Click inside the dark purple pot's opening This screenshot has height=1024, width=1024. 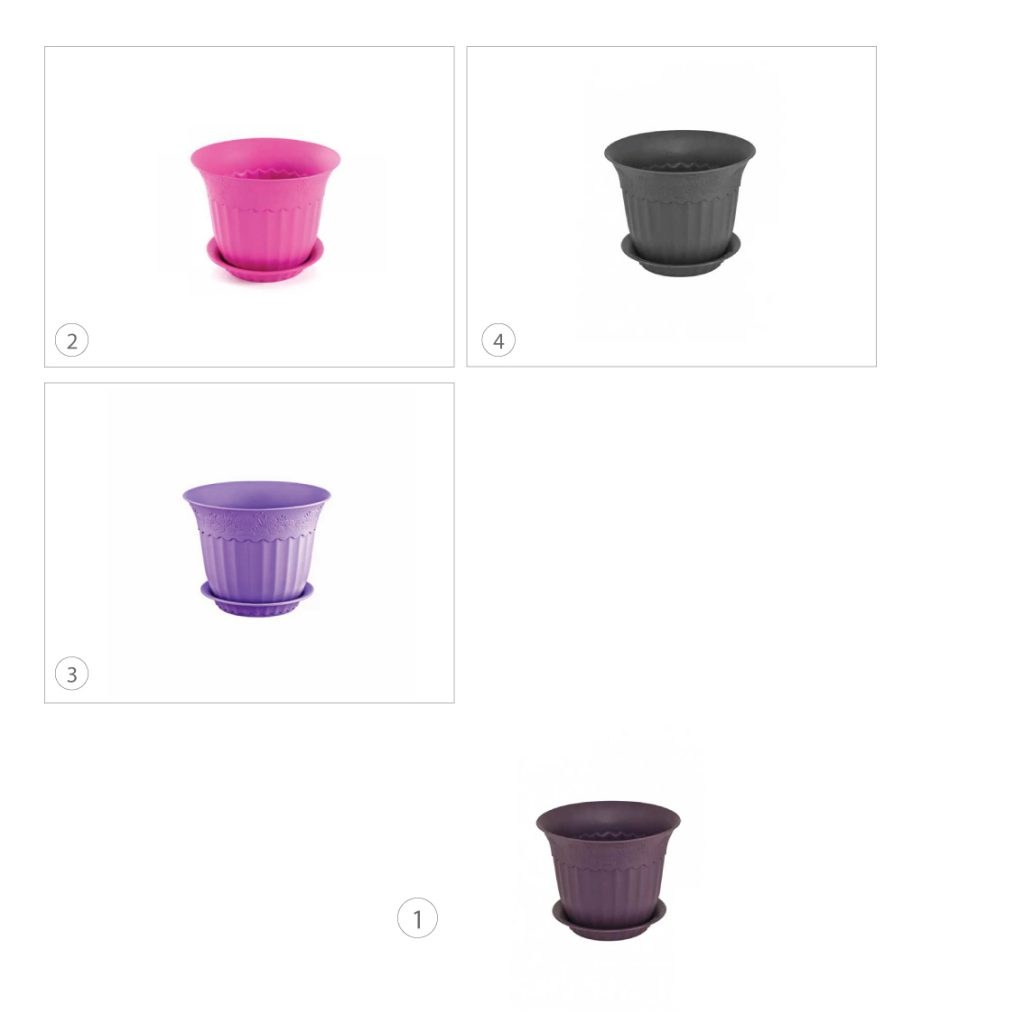(609, 820)
